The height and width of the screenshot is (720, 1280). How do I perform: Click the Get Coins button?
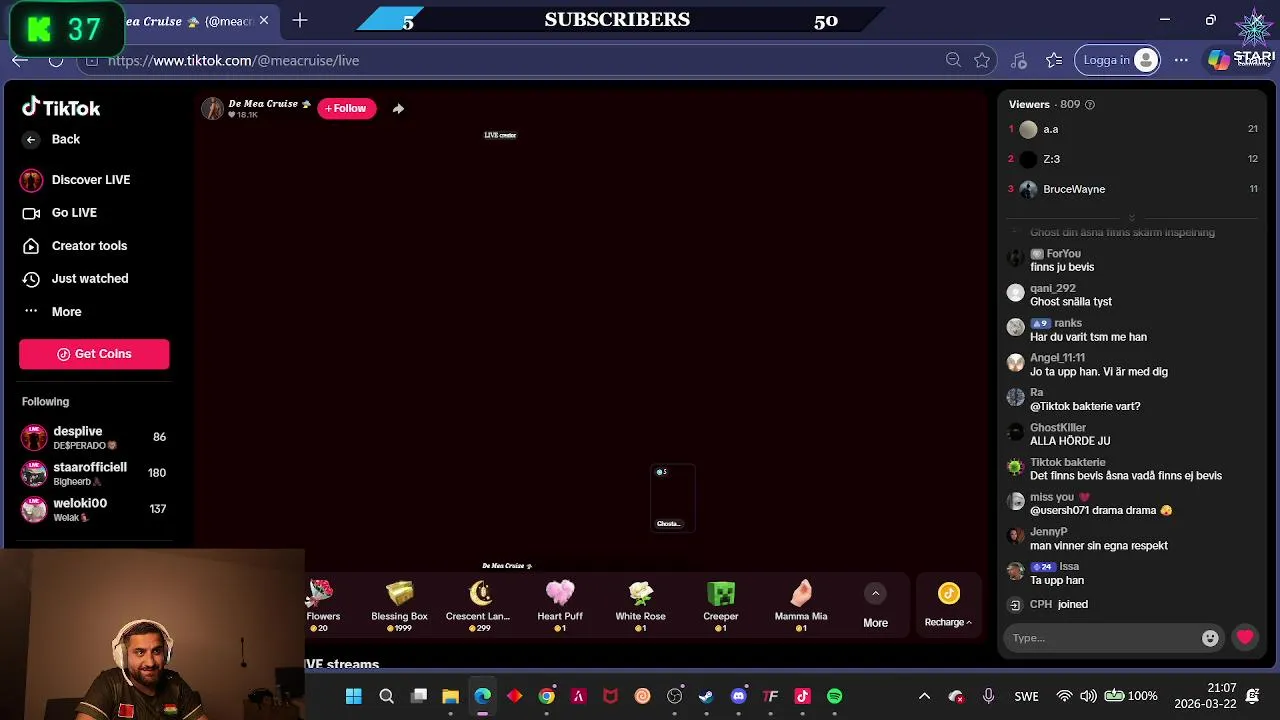[x=94, y=354]
